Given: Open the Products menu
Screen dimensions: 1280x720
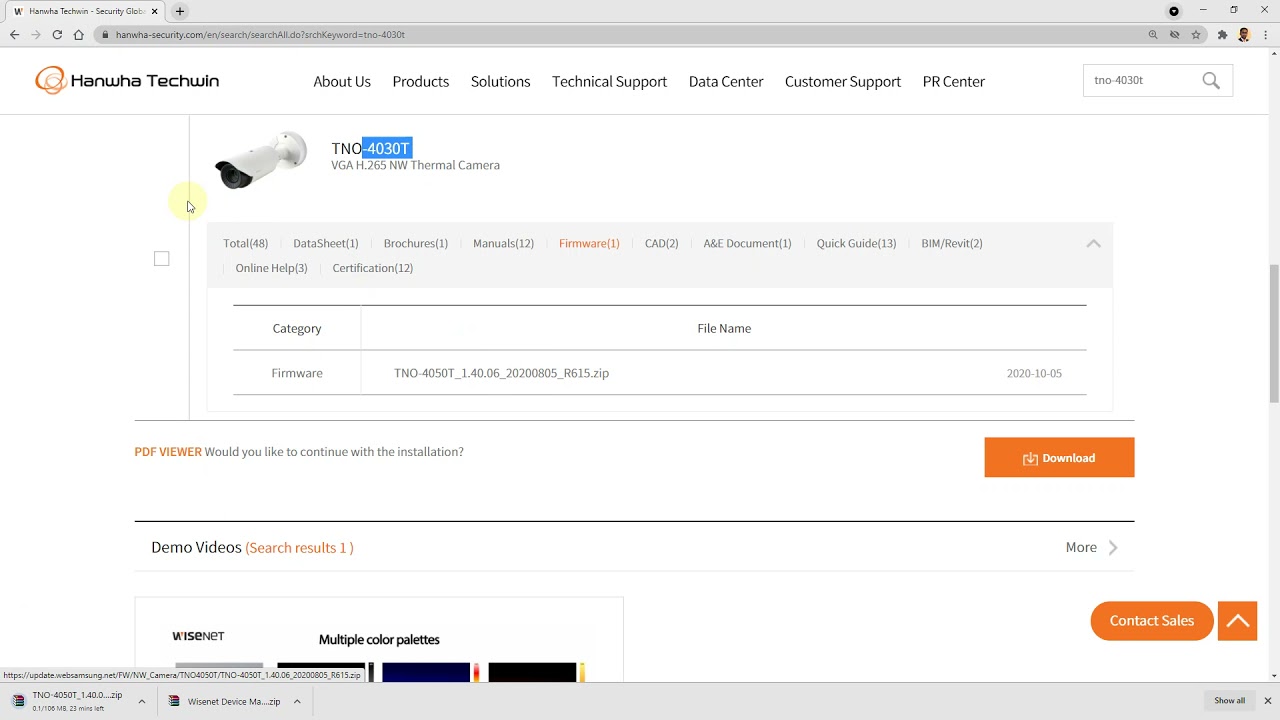Looking at the screenshot, I should click(x=420, y=81).
